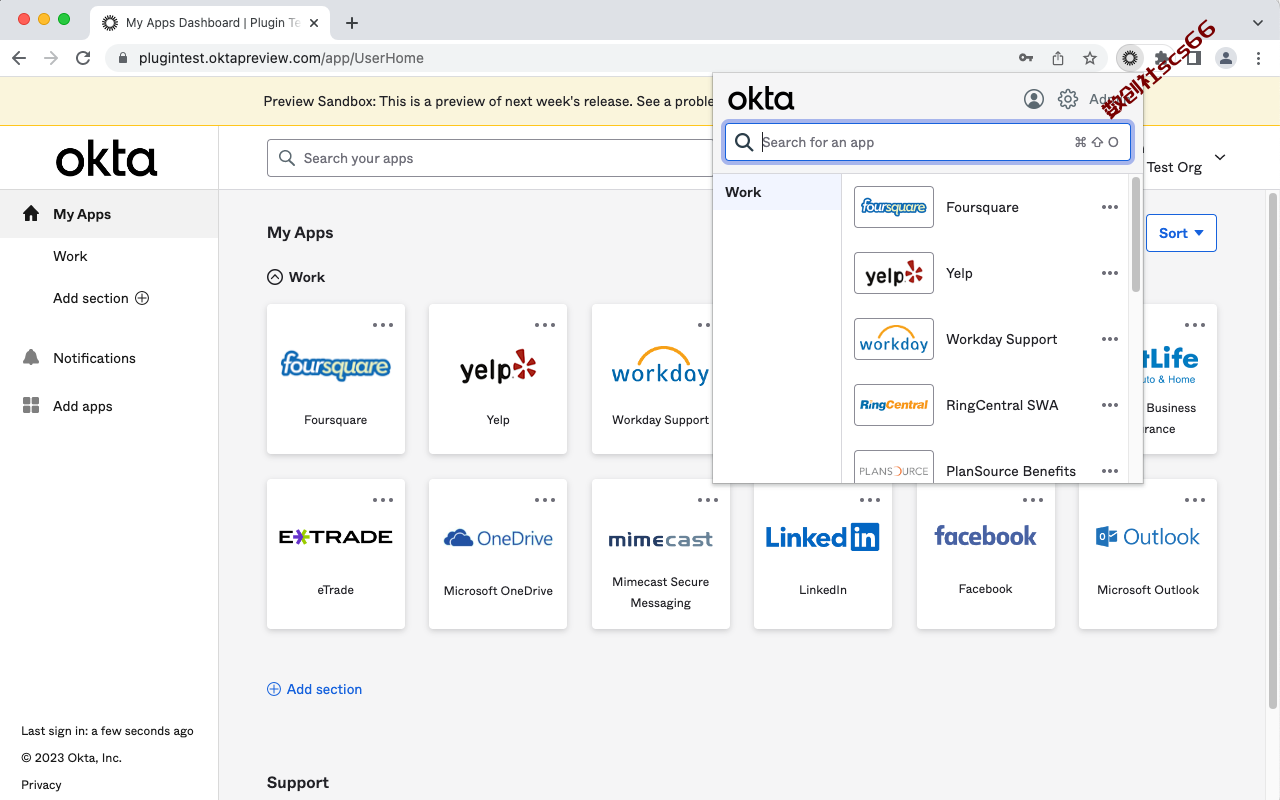Open RingCentral SWA options in plugin popup

coord(1110,405)
